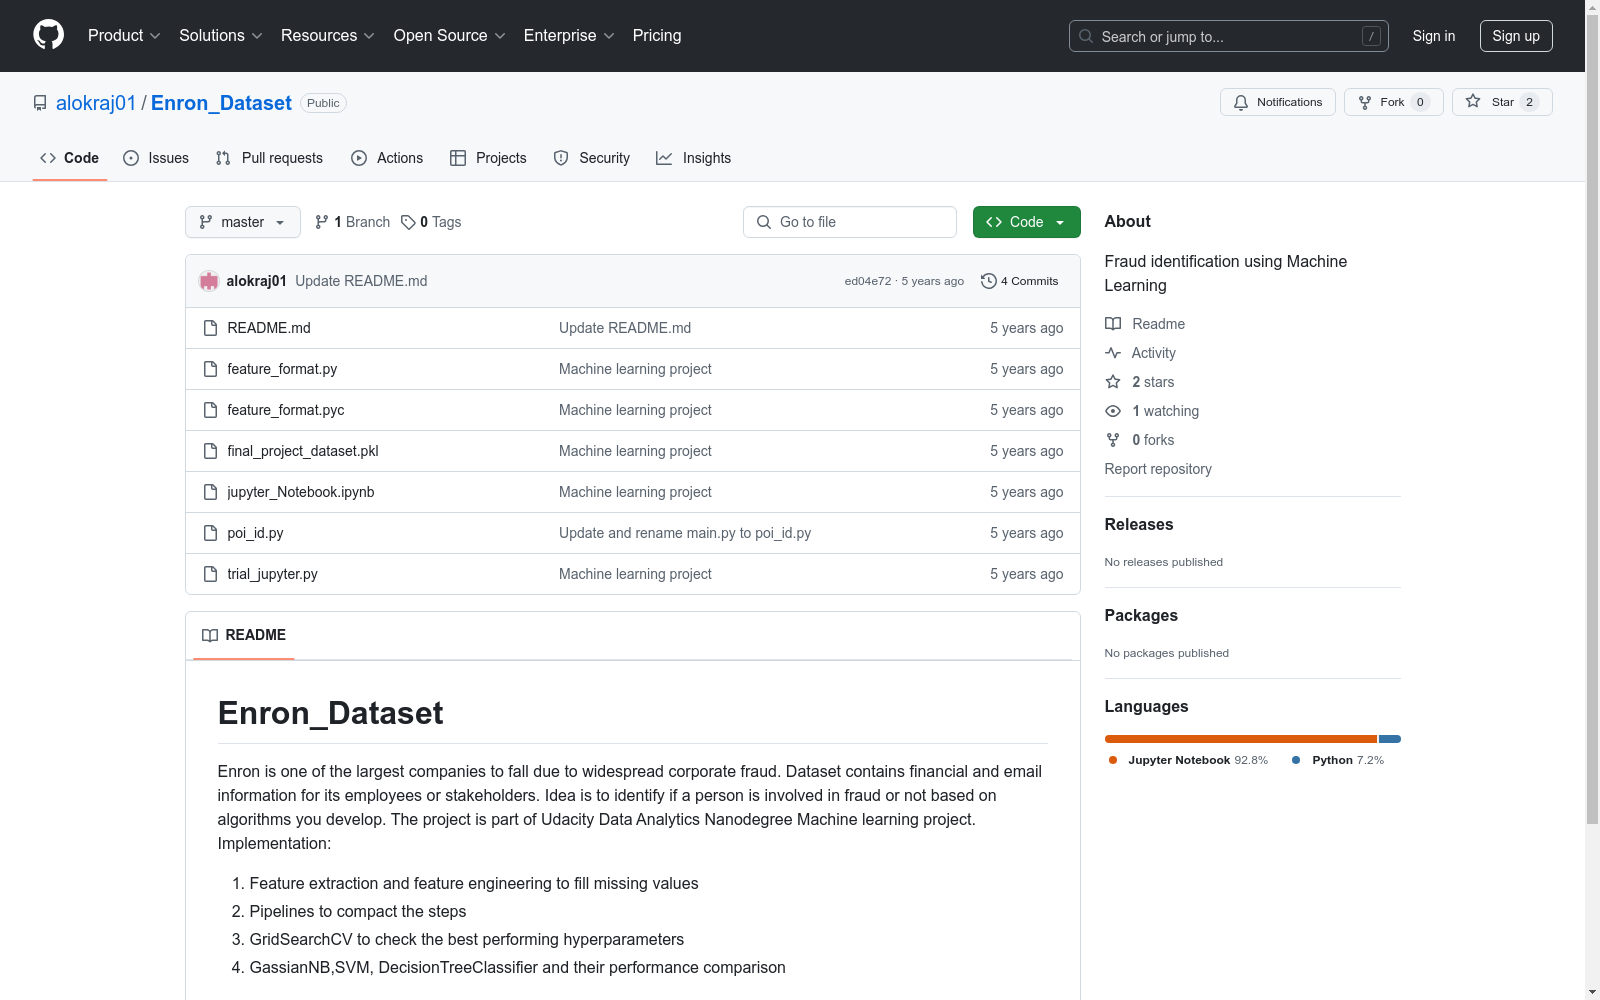
Task: Open the Projects tab
Action: (488, 158)
